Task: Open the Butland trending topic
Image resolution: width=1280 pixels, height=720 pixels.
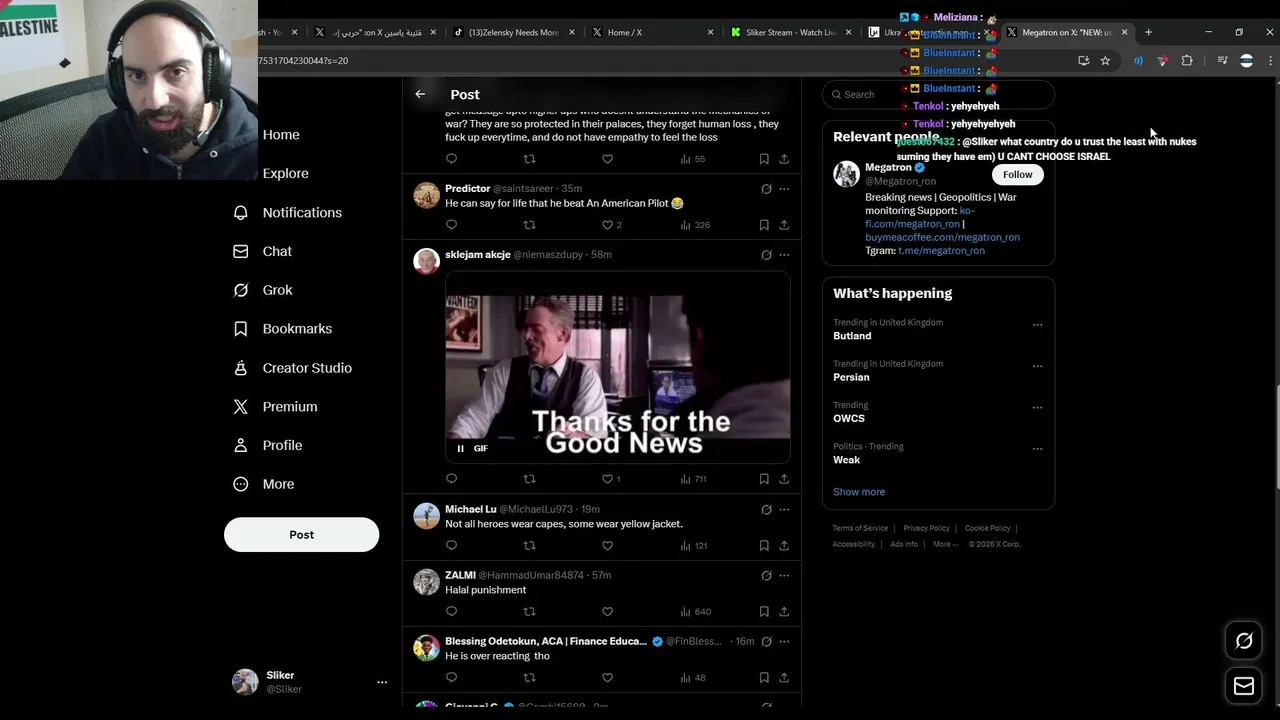Action: click(x=852, y=336)
